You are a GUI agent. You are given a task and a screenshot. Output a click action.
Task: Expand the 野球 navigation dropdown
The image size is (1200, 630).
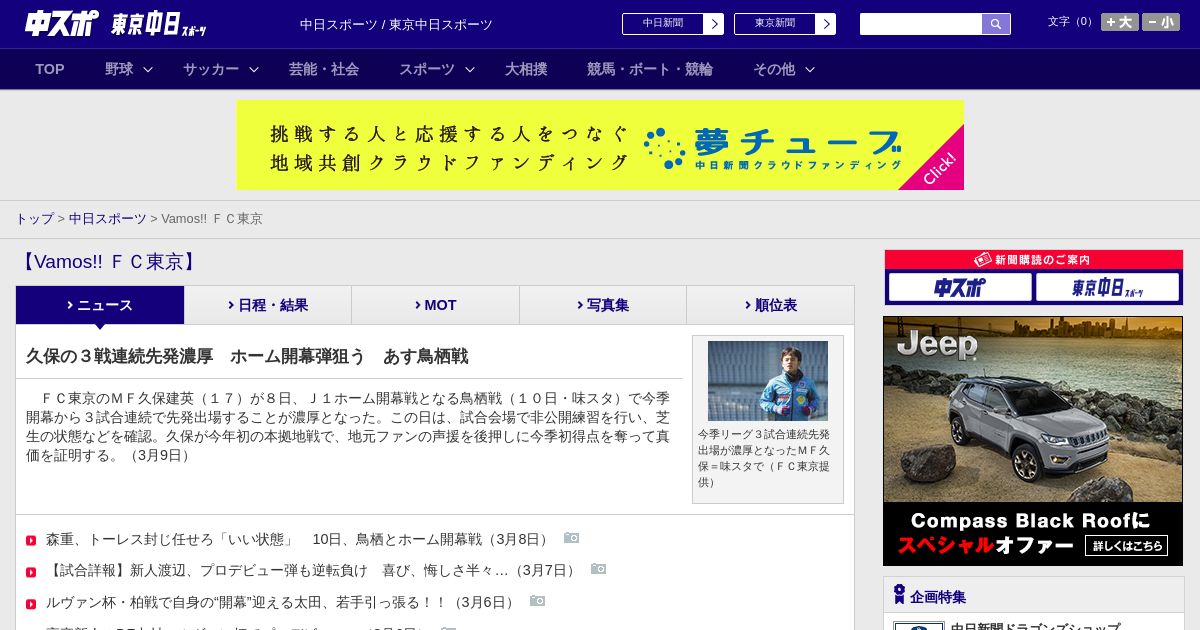pos(129,69)
